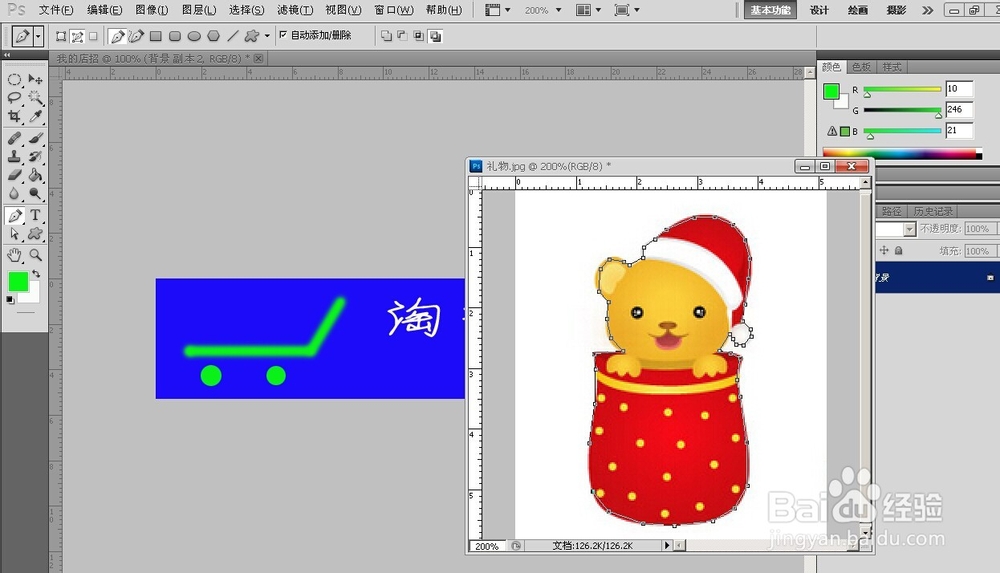Viewport: 1000px width, 573px height.
Task: Set add-to-path-area mode
Action: 386,36
